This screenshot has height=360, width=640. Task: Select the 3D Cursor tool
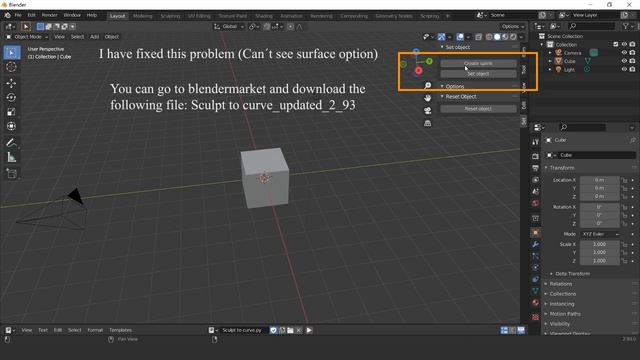(11, 67)
